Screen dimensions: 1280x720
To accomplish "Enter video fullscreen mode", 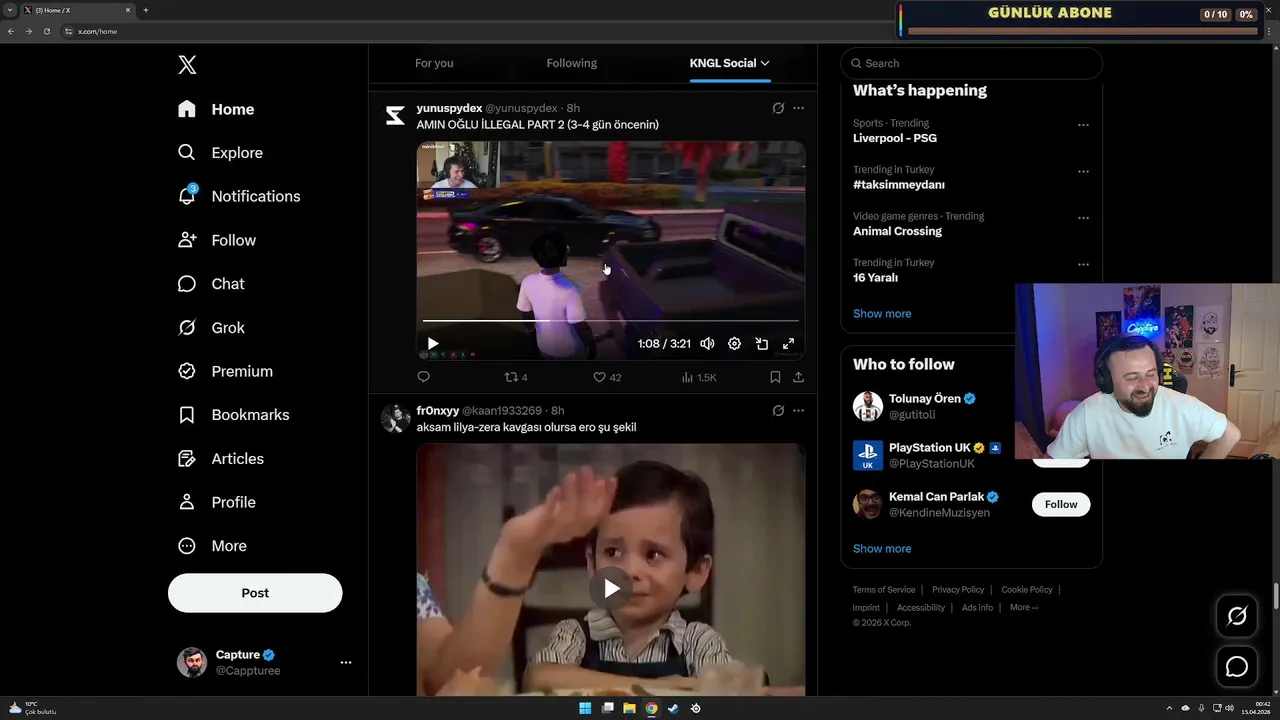I will pyautogui.click(x=788, y=343).
